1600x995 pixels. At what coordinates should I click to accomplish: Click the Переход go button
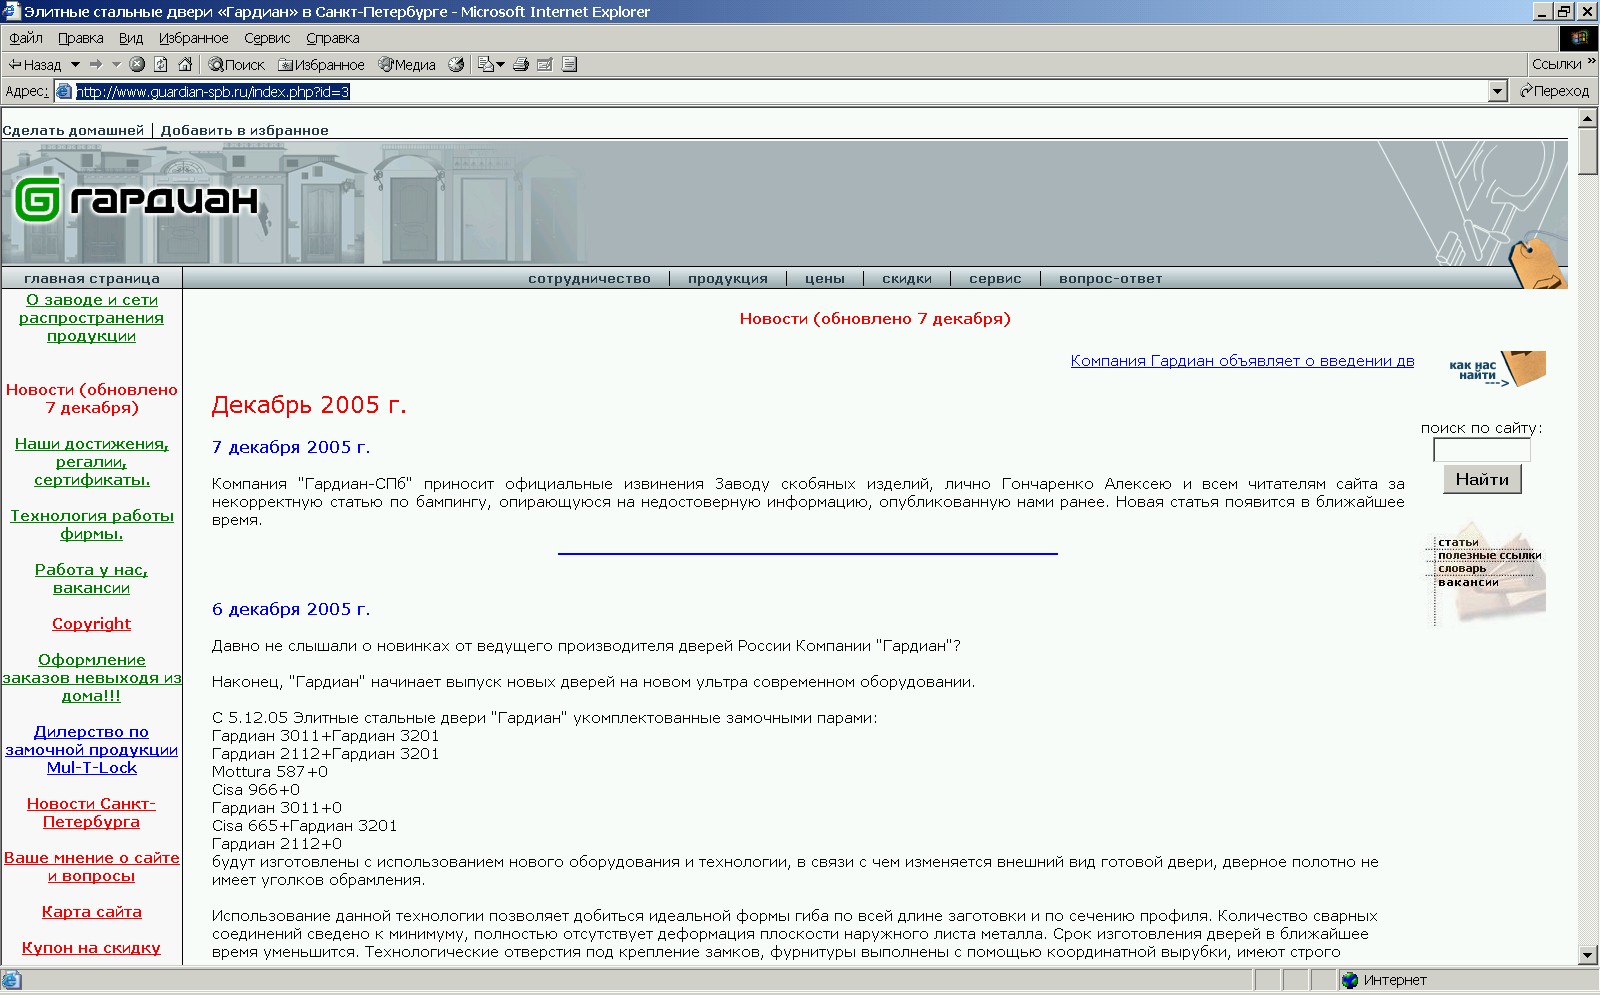1554,91
